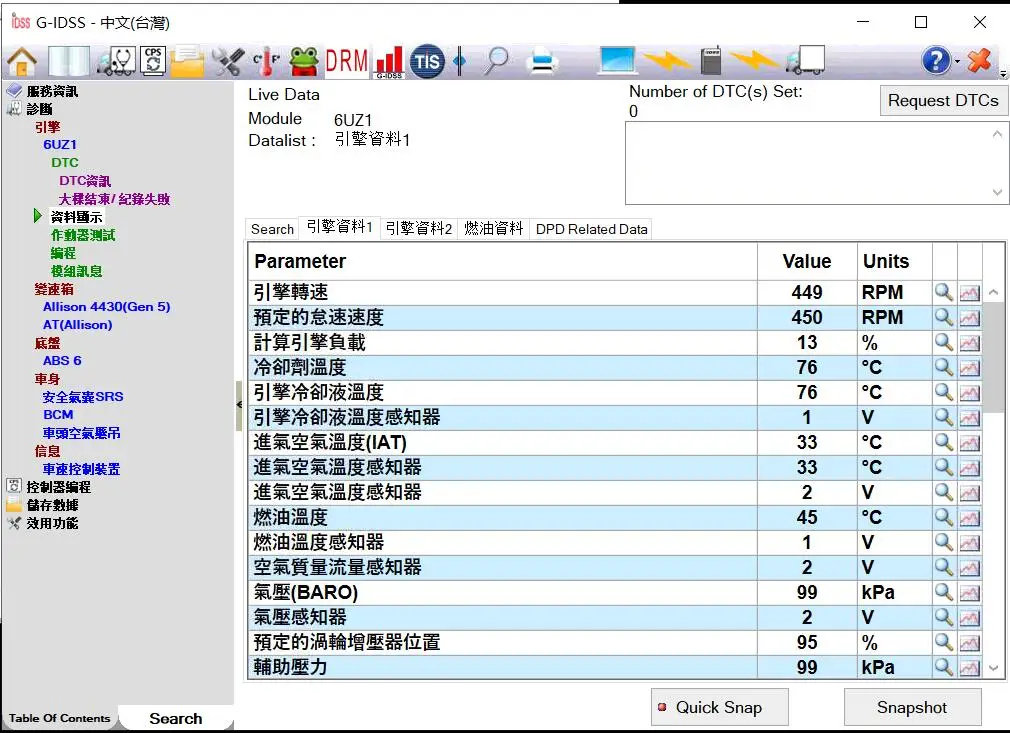Select 作動器測試 in the sidebar tree

(x=83, y=235)
